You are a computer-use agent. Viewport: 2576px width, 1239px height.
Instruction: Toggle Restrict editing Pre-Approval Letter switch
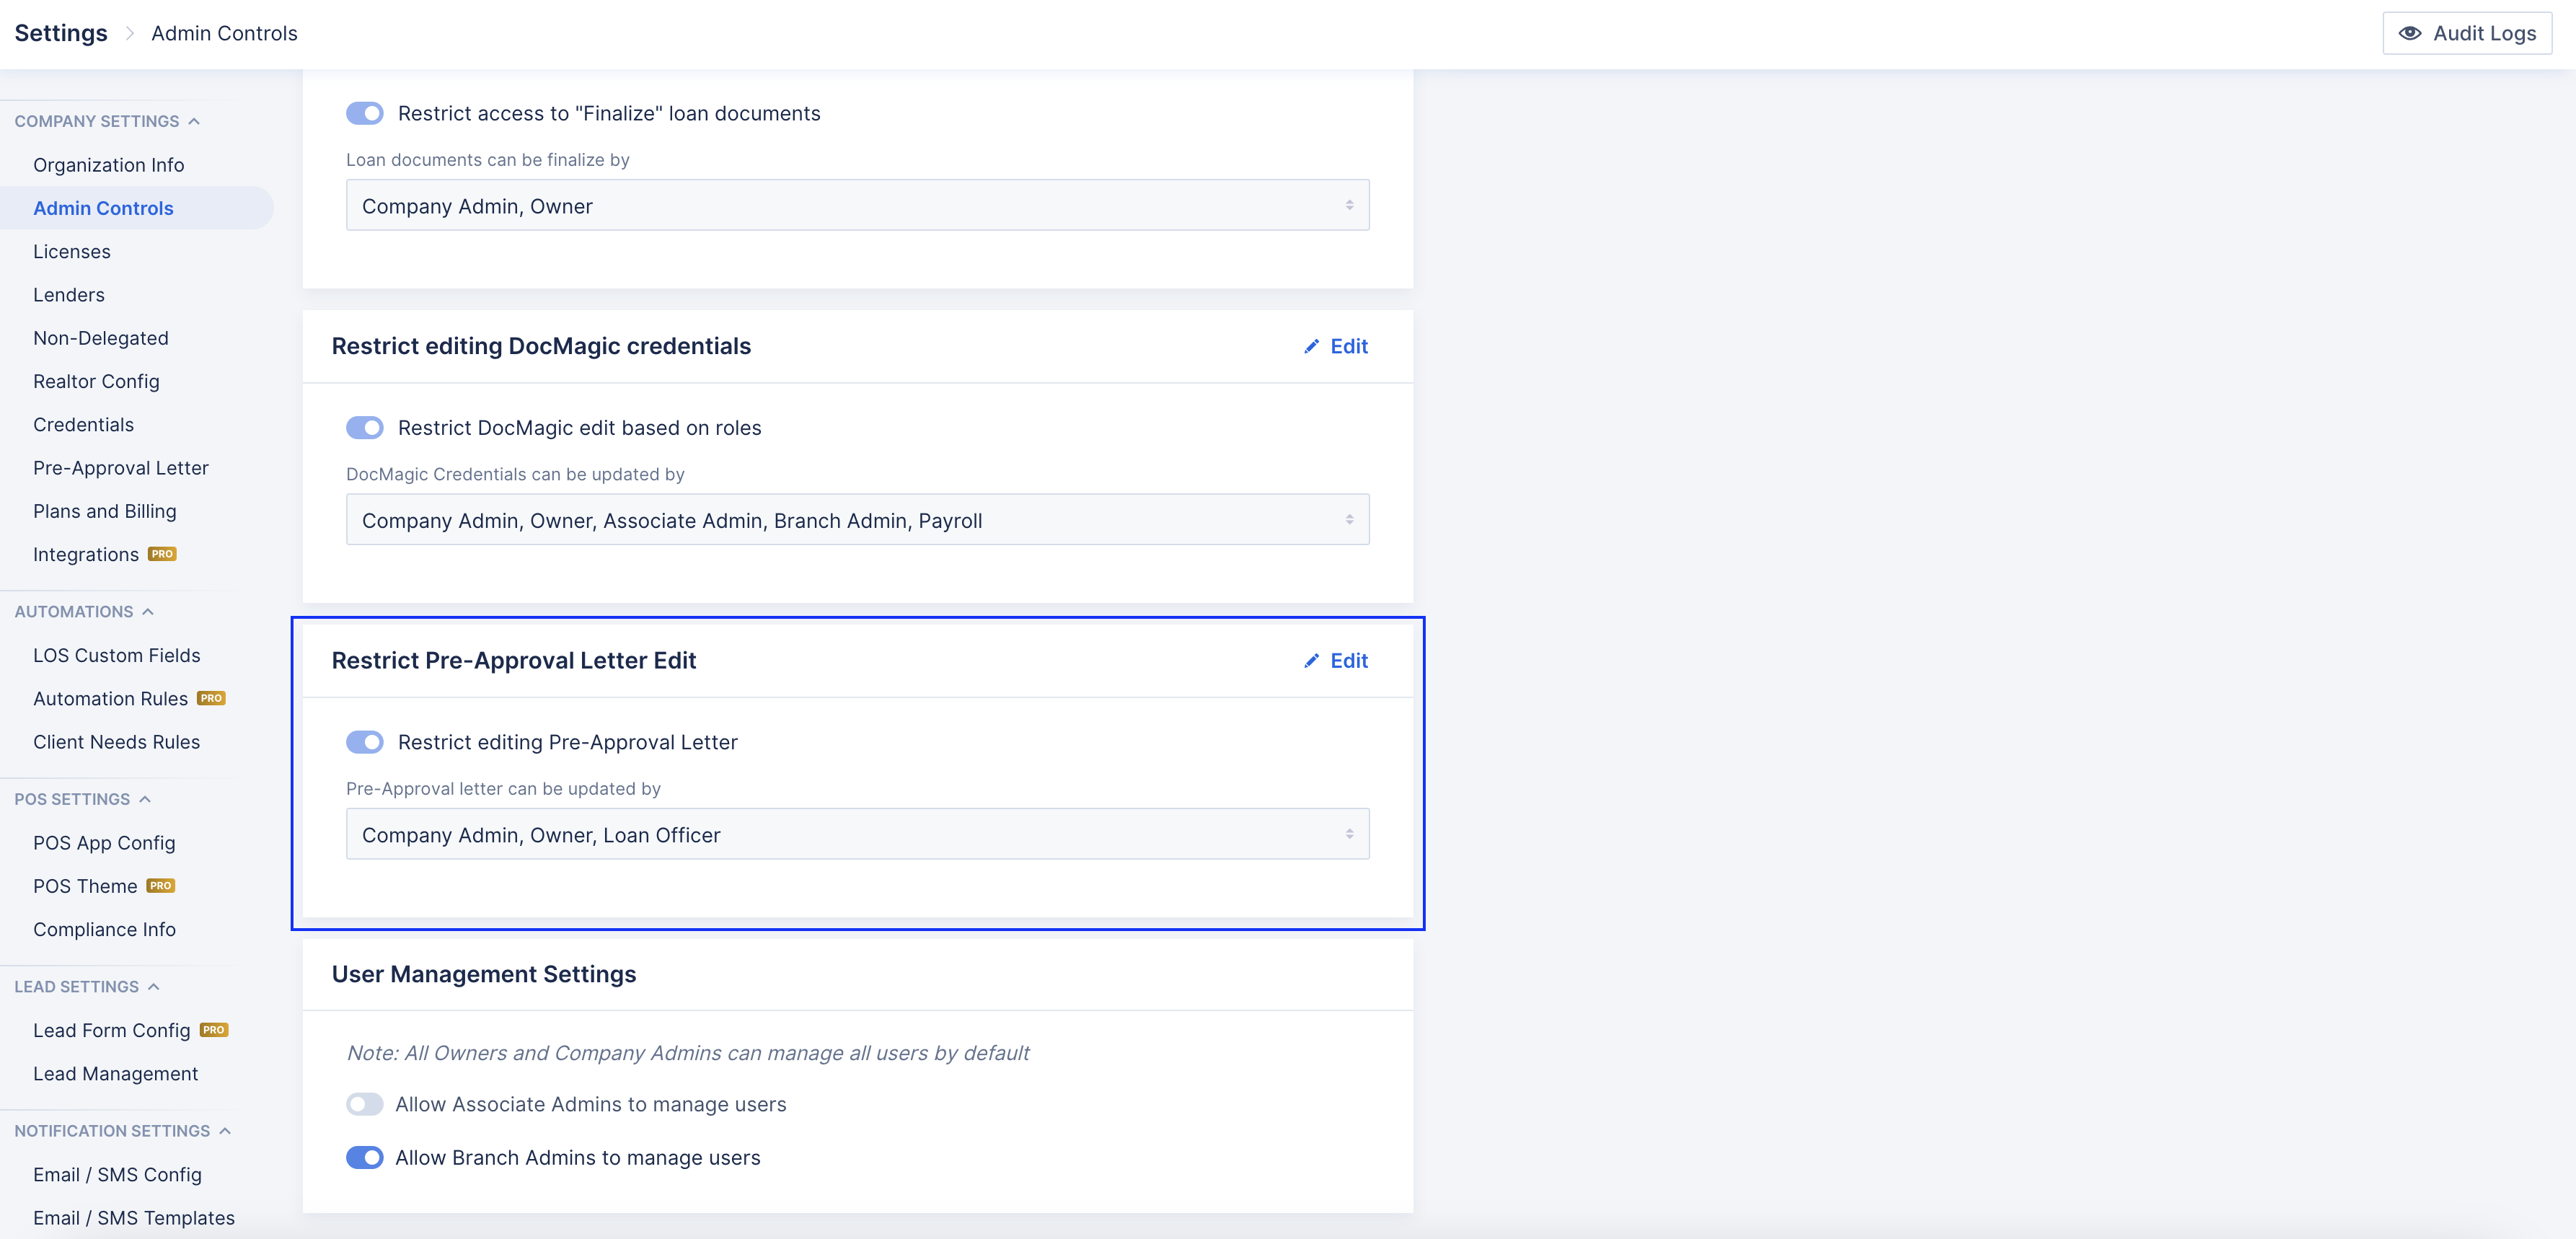[x=364, y=742]
